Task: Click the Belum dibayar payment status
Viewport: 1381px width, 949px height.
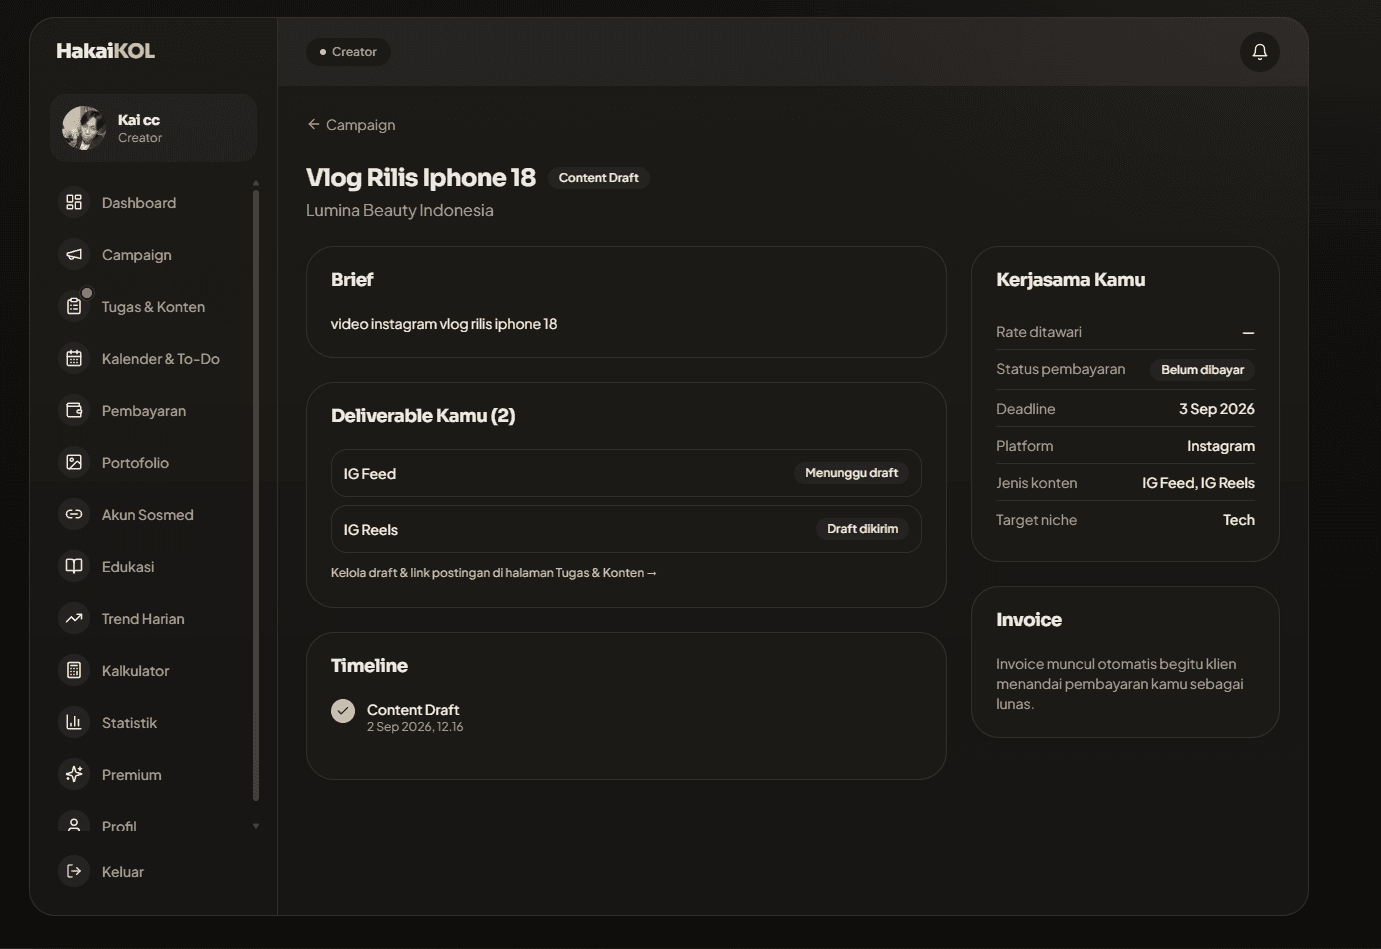Action: [1202, 370]
